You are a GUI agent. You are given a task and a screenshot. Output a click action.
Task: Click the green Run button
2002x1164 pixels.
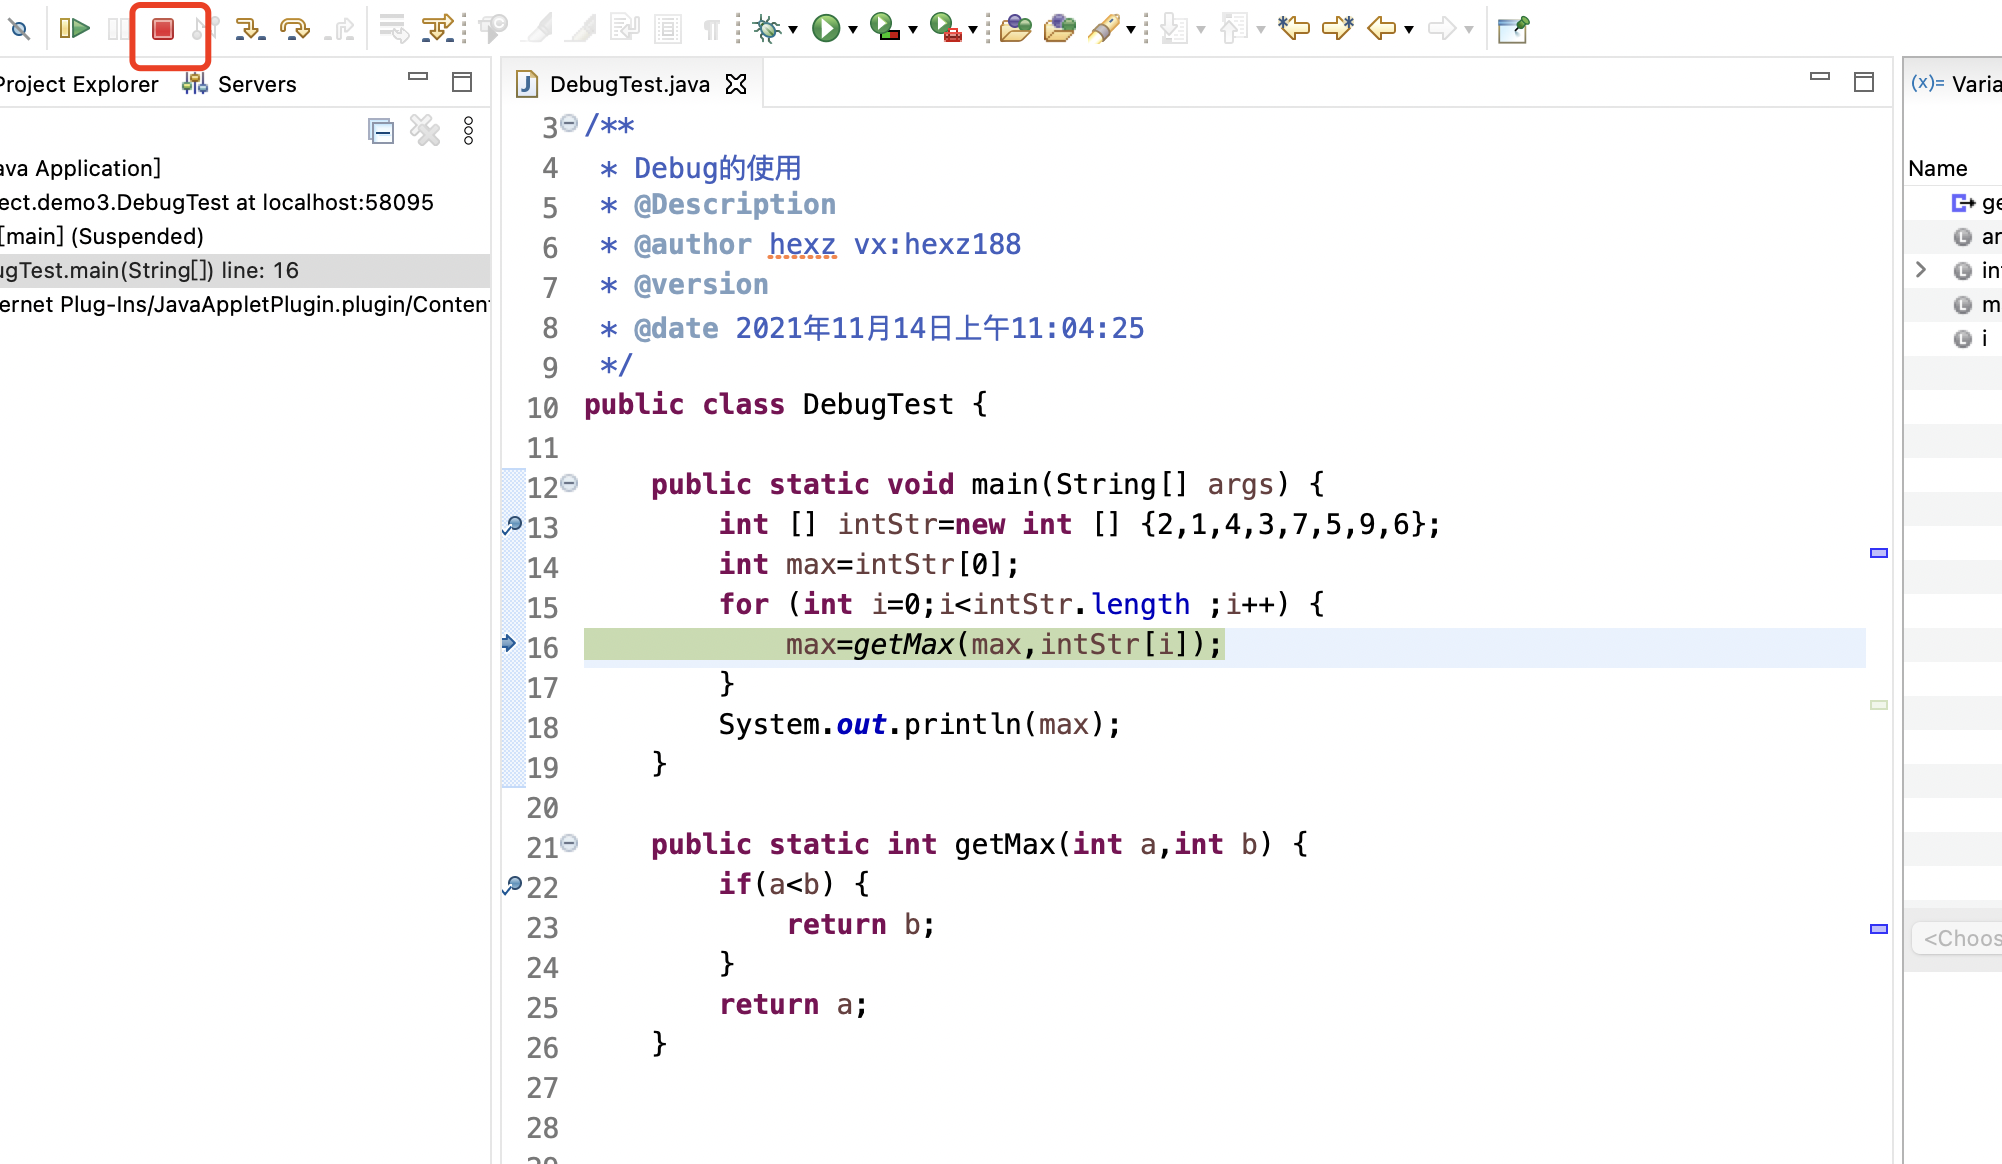point(825,28)
